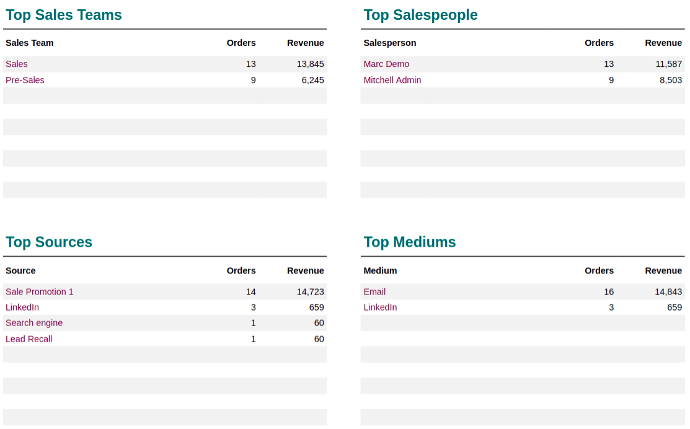Click LinkedIn in the Top Mediums table
This screenshot has height=429, width=690.
(x=380, y=307)
